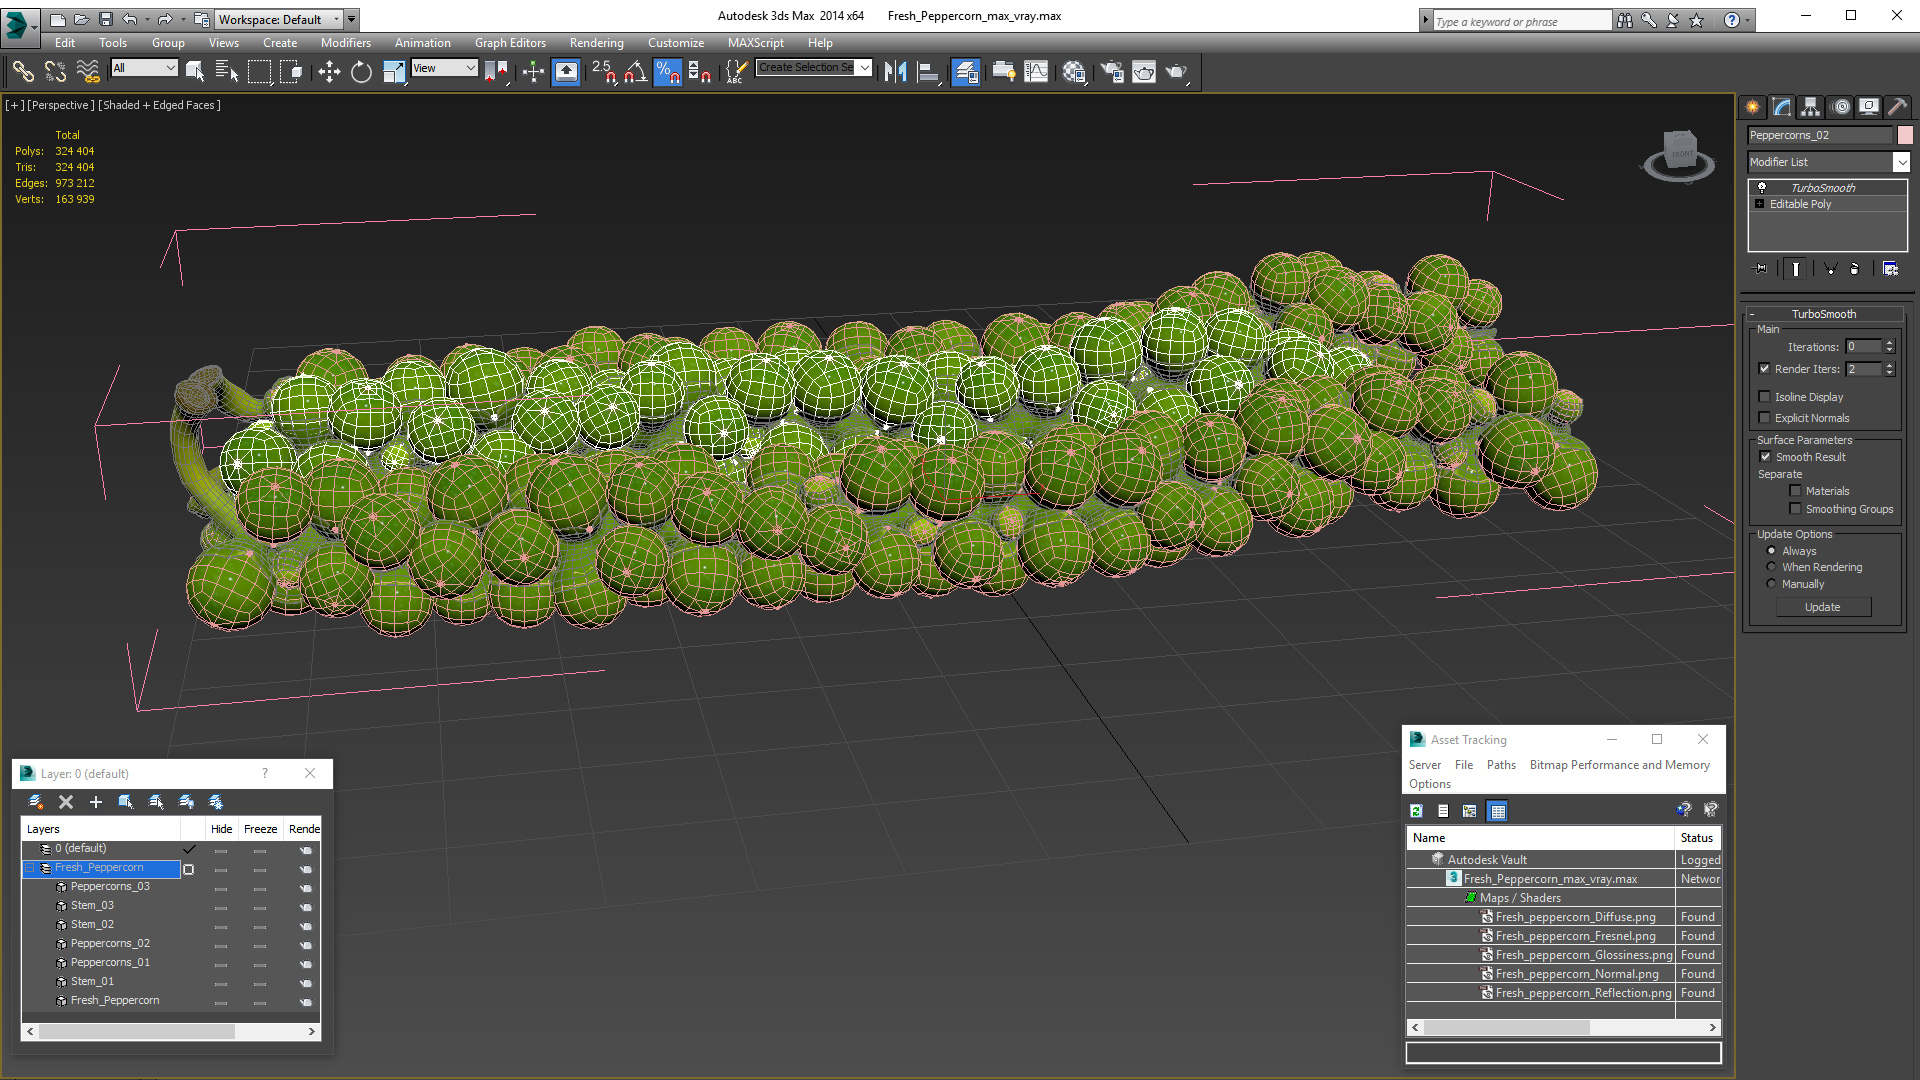Image resolution: width=1920 pixels, height=1080 pixels.
Task: Switch to the Display command panel
Action: coord(1868,106)
